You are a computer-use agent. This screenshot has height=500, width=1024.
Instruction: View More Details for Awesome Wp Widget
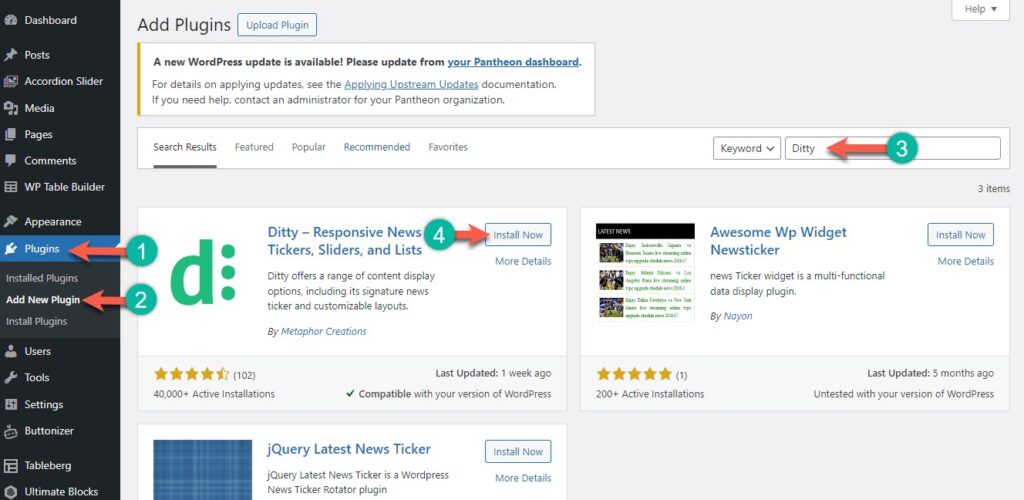[966, 261]
